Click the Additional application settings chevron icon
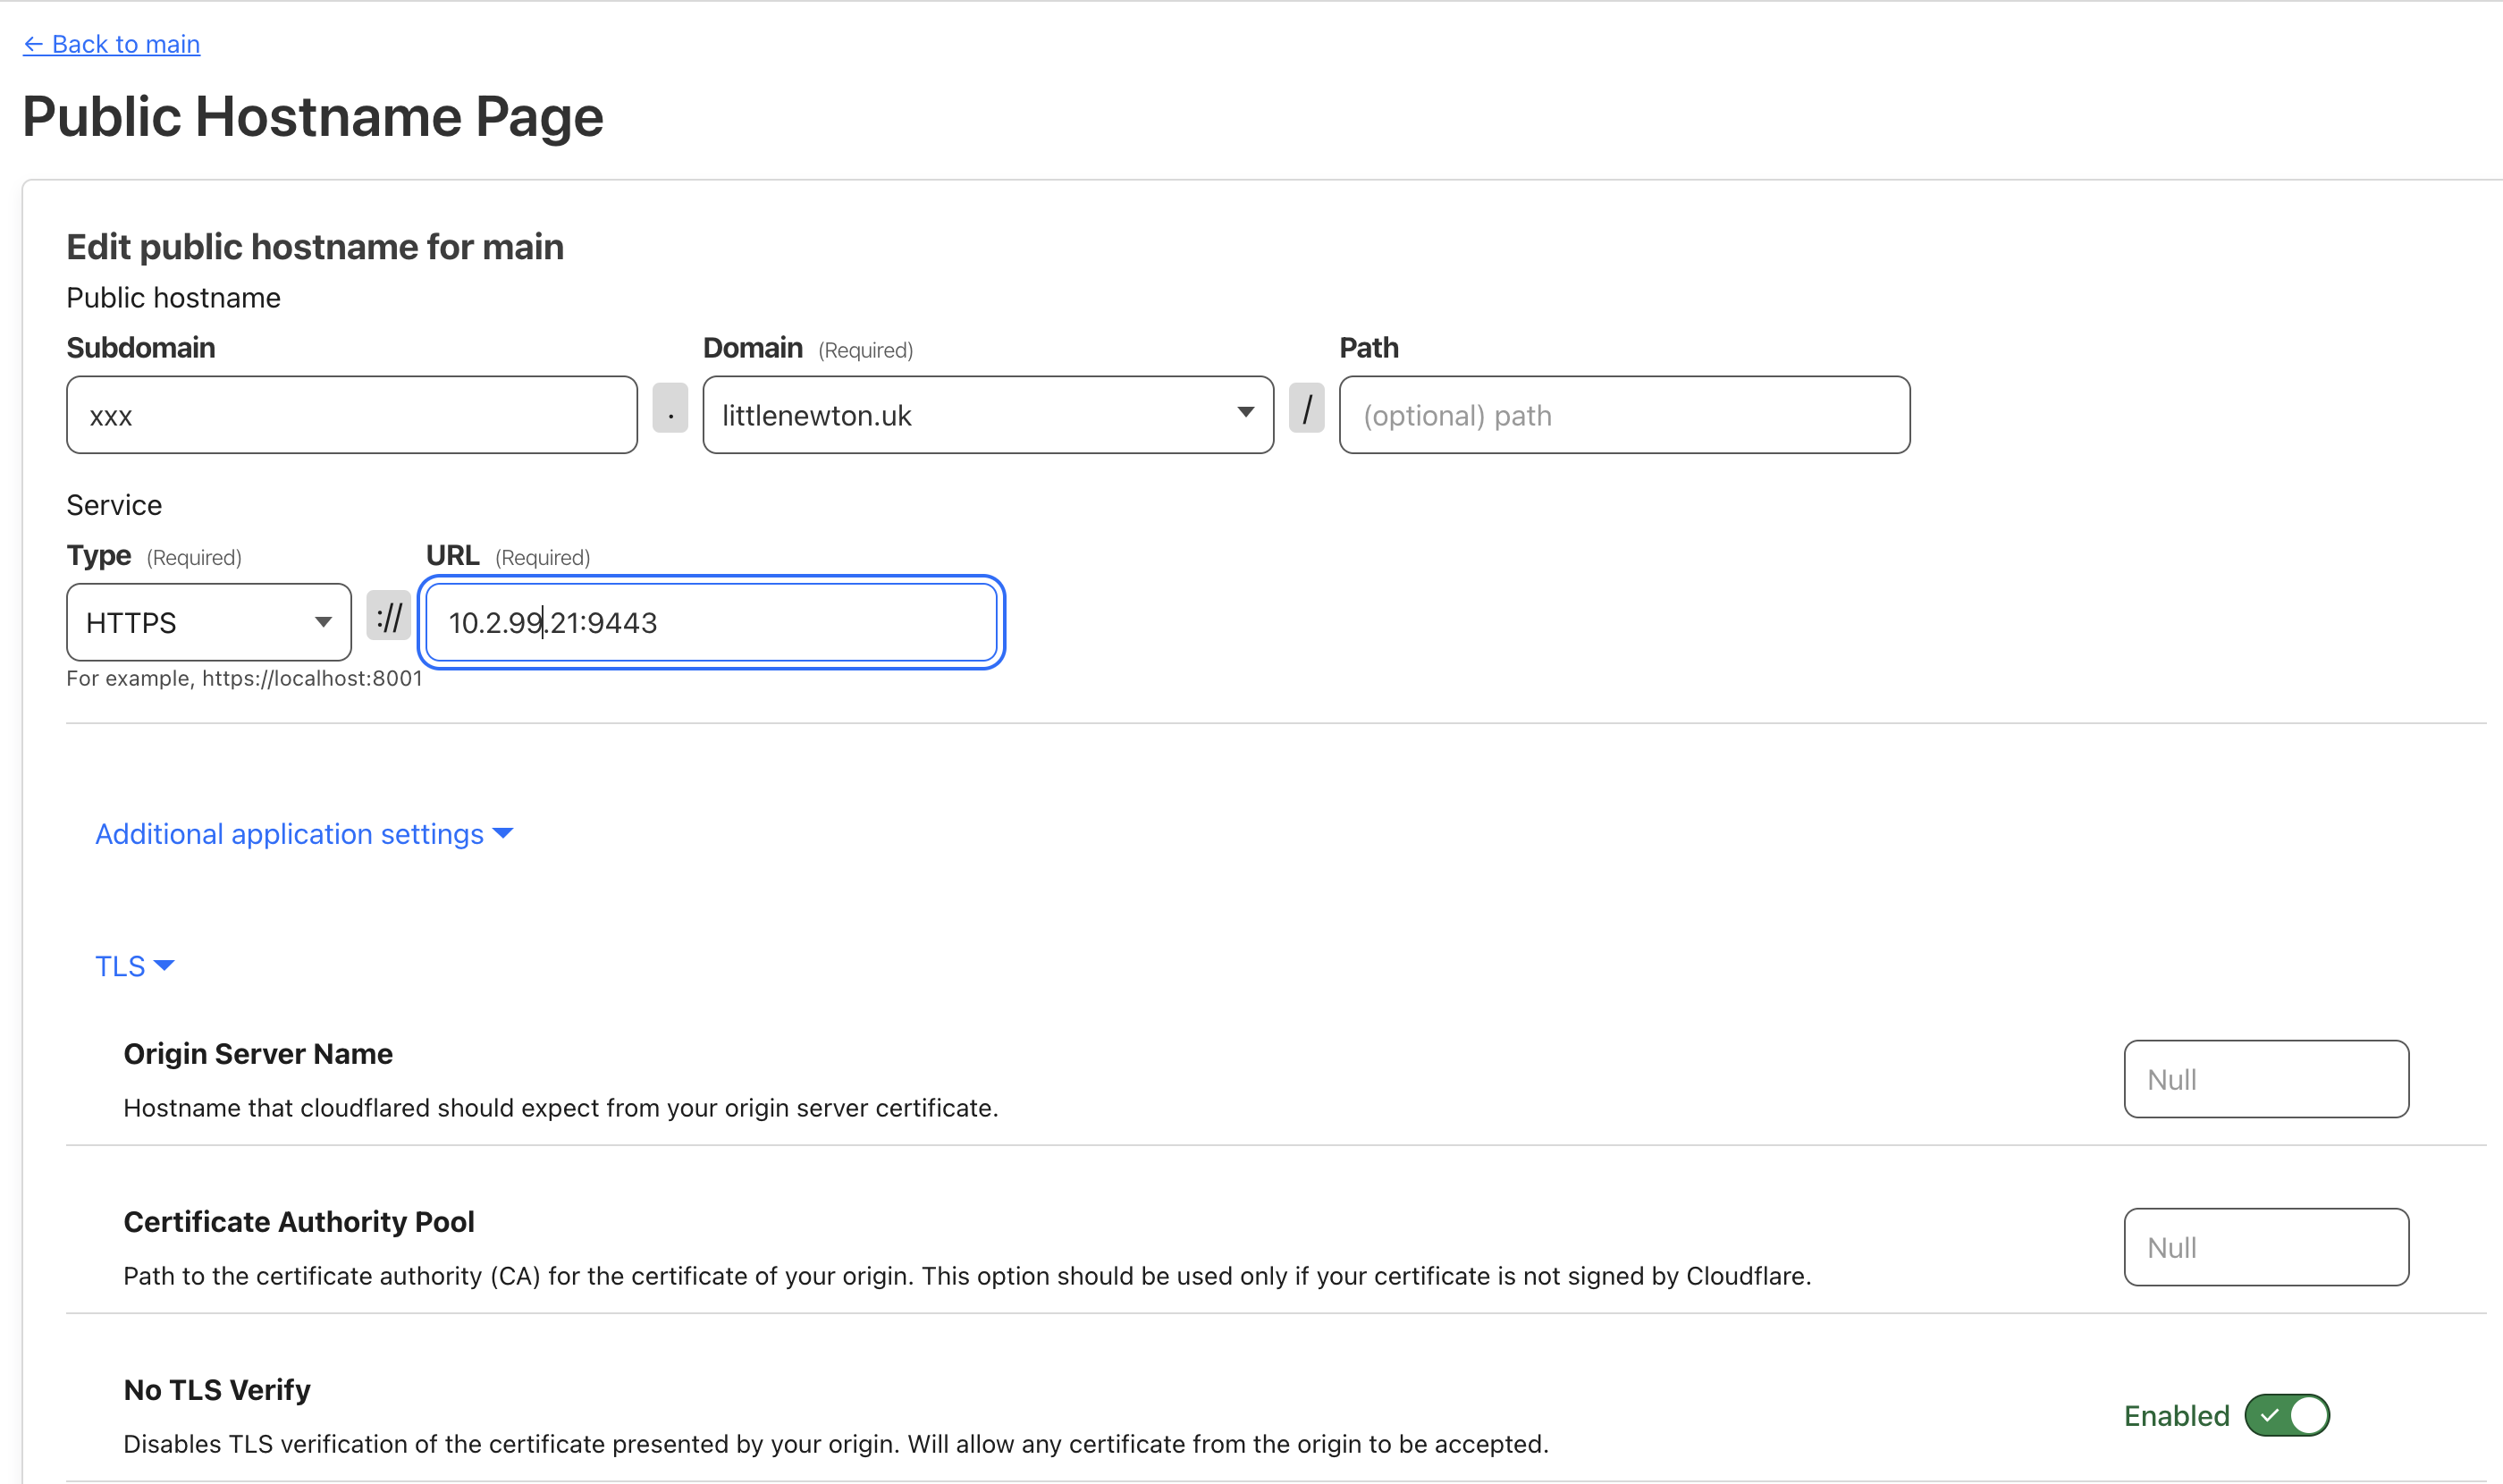 coord(503,832)
